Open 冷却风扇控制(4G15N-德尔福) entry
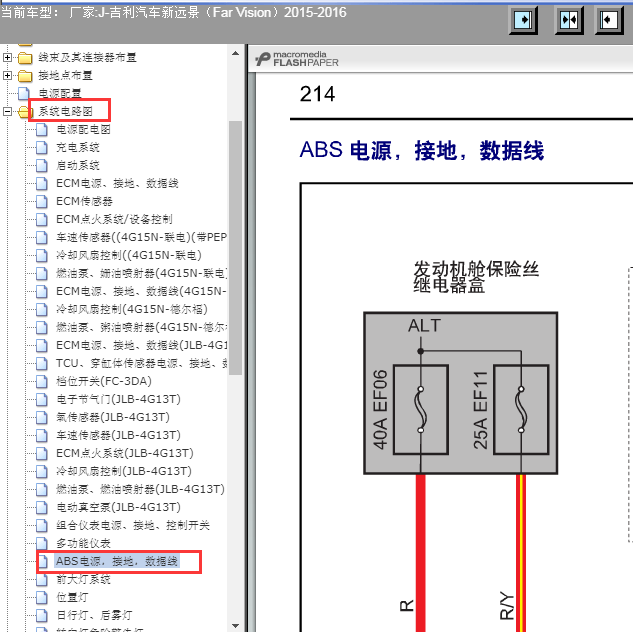Screen dimensions: 633x632 tap(132, 310)
